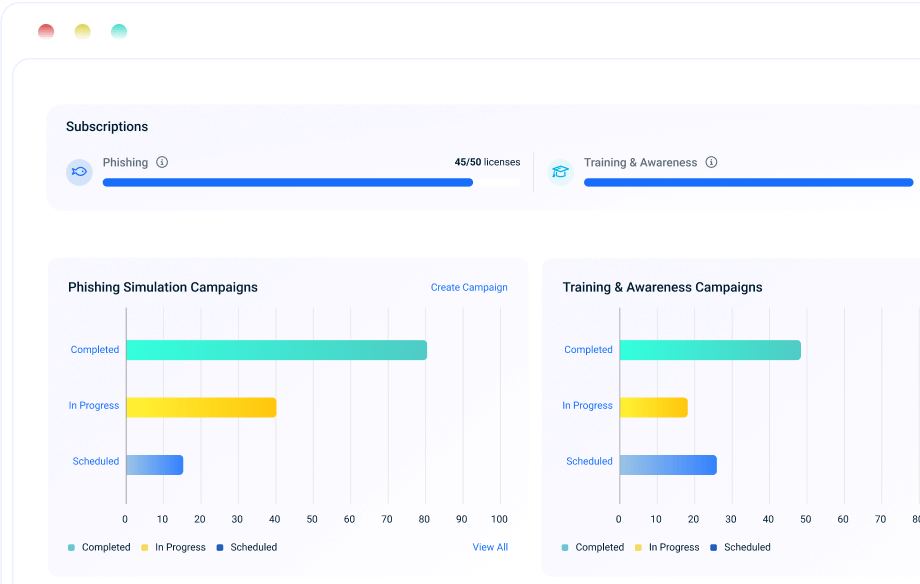This screenshot has width=920, height=584.
Task: Toggle In Progress legend in Phishing chart
Action: click(x=173, y=548)
